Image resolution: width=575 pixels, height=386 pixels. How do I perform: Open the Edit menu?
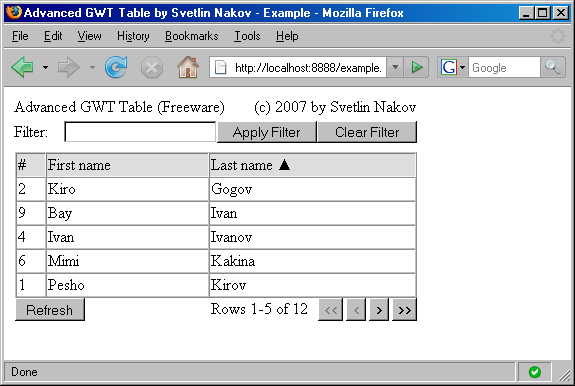click(53, 36)
